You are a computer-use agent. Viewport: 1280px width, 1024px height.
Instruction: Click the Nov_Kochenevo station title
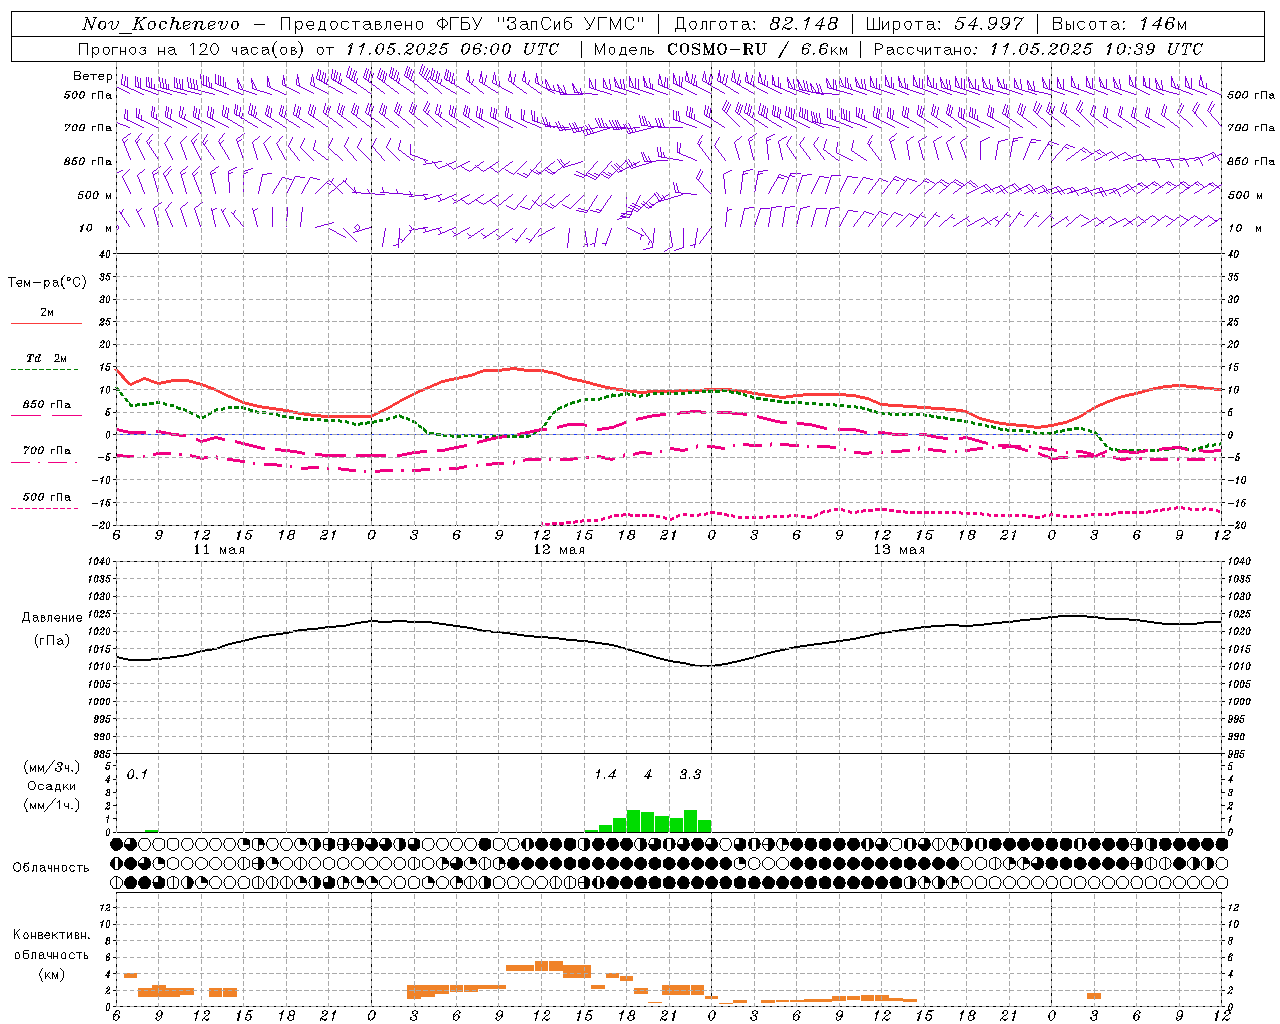160,24
